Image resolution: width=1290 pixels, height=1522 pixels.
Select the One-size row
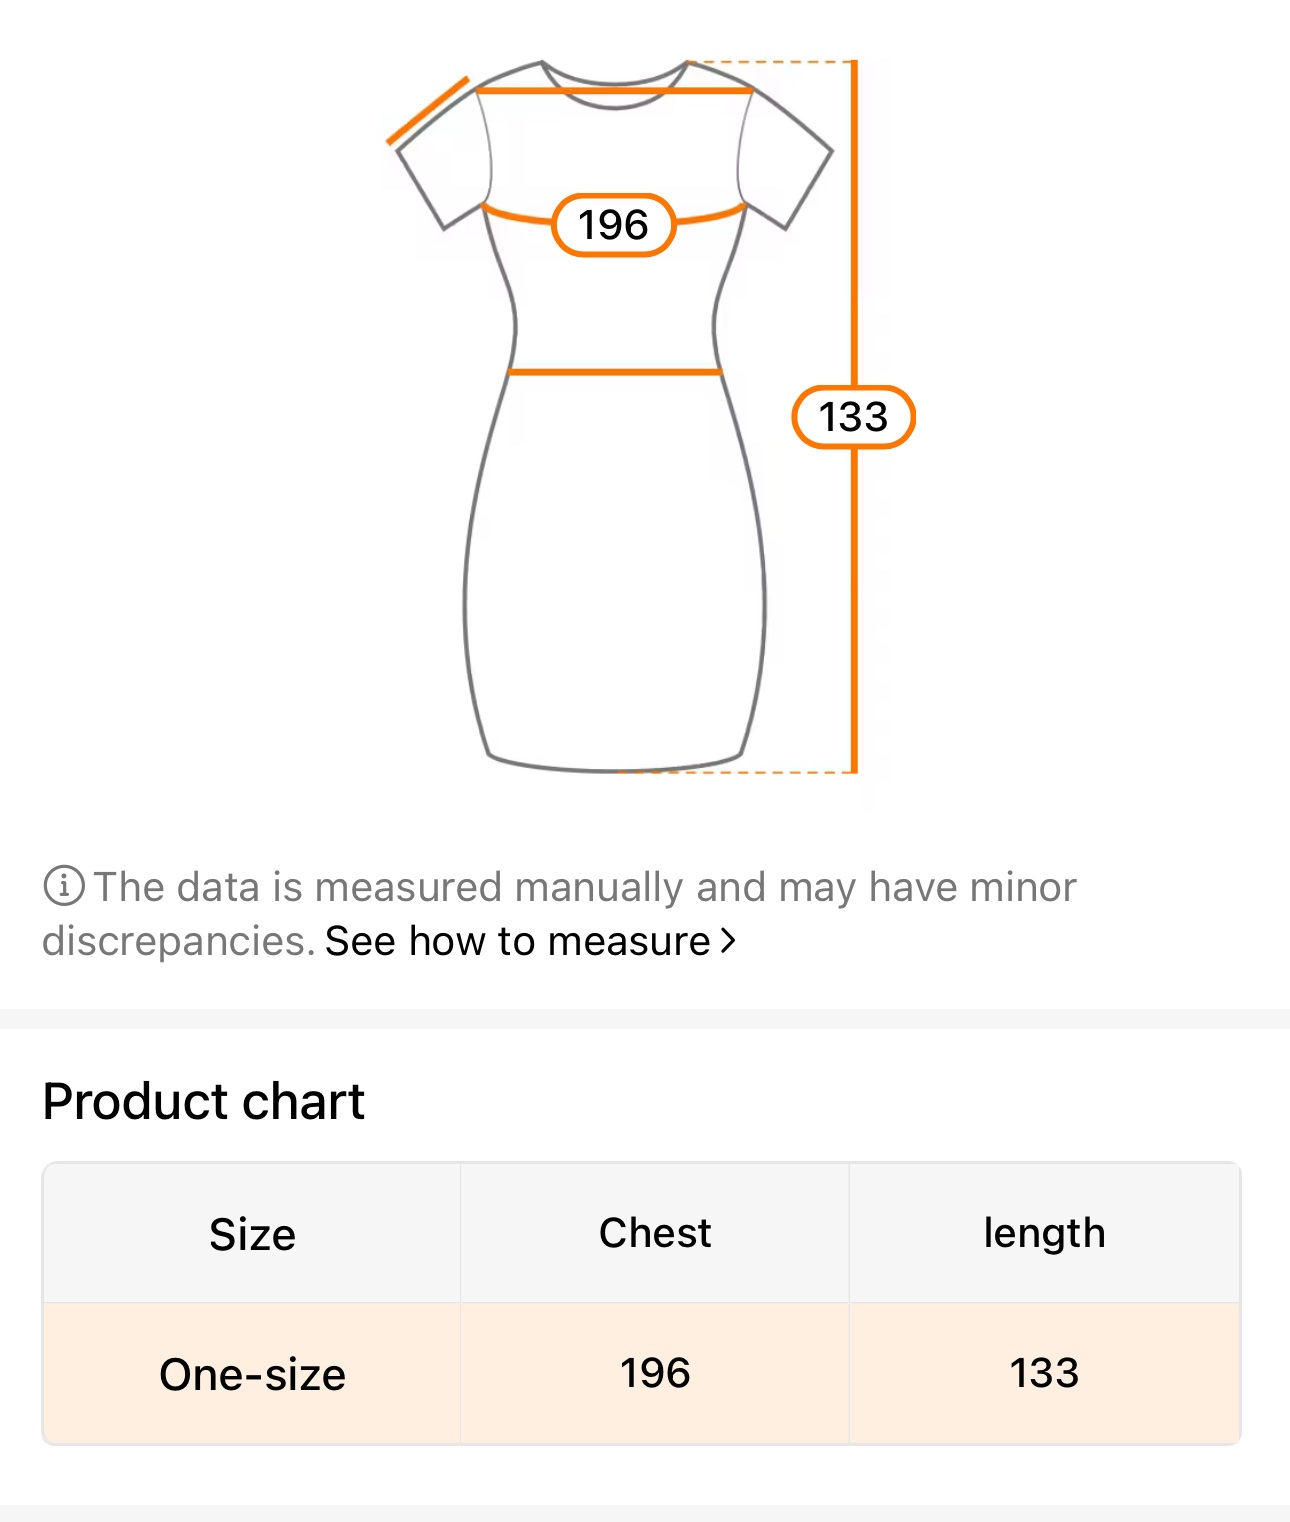pos(252,1374)
